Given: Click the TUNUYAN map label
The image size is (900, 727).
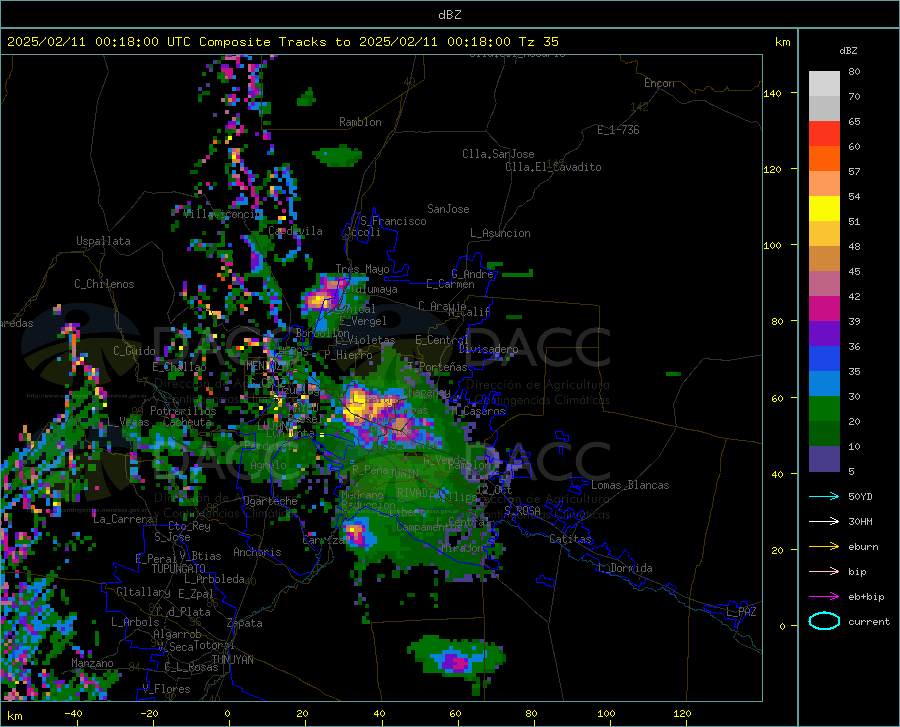Looking at the screenshot, I should pyautogui.click(x=232, y=660).
